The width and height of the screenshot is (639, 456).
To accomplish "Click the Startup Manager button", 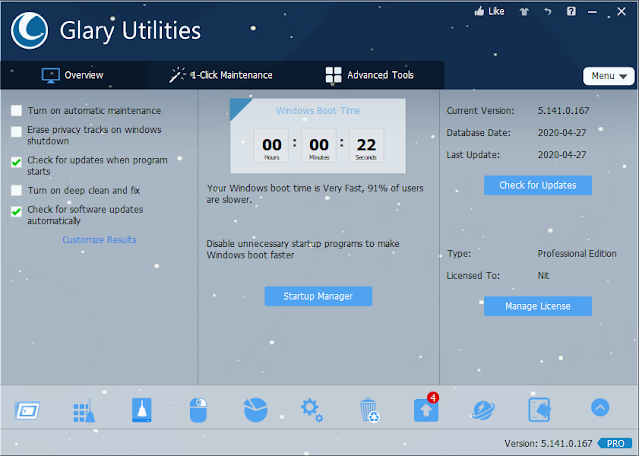I will (x=318, y=296).
